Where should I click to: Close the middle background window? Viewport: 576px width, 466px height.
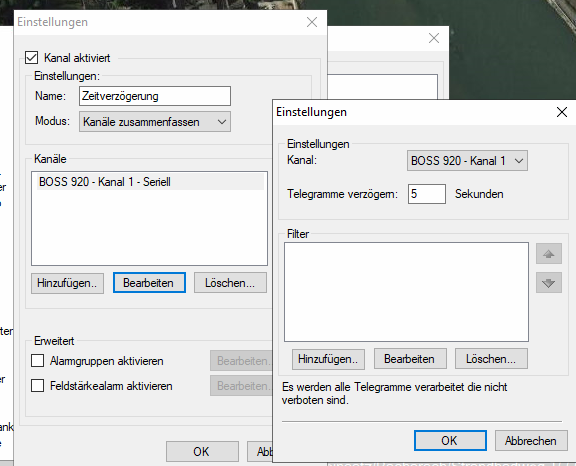(x=434, y=38)
